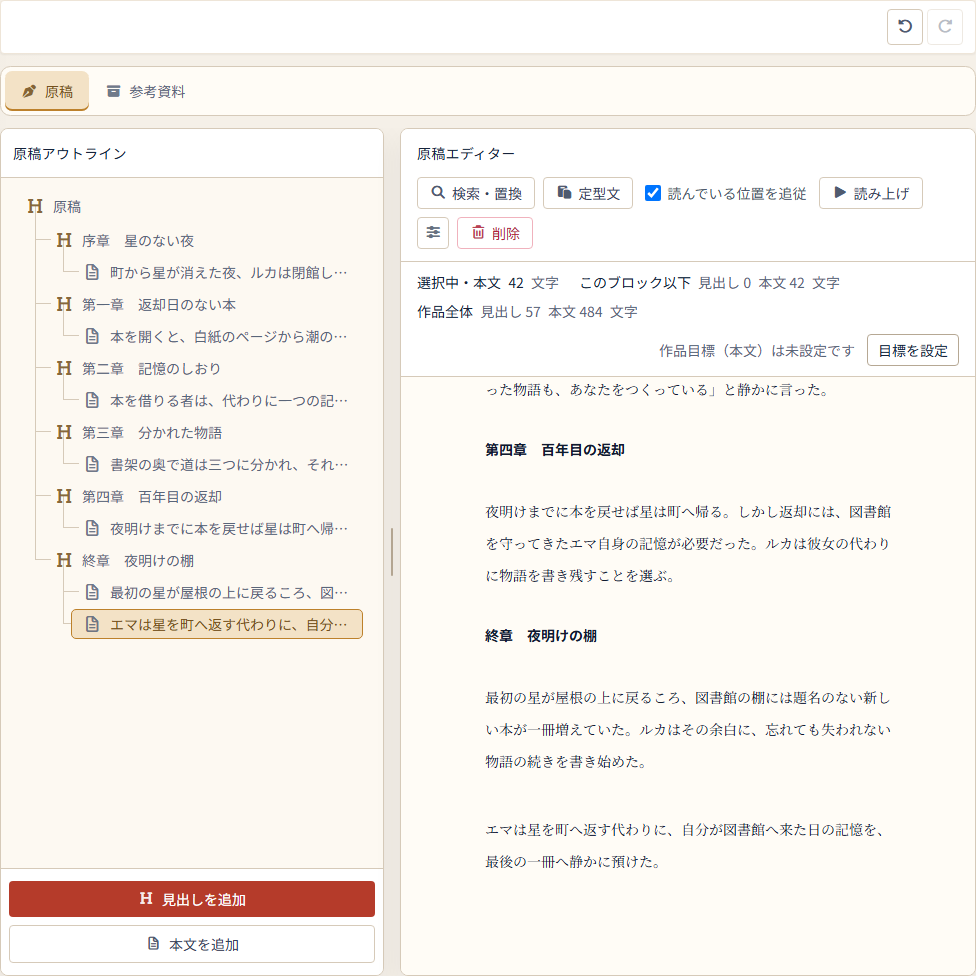976x976 pixels.
Task: Click document icon of 本を開くと row
Action: 92,336
